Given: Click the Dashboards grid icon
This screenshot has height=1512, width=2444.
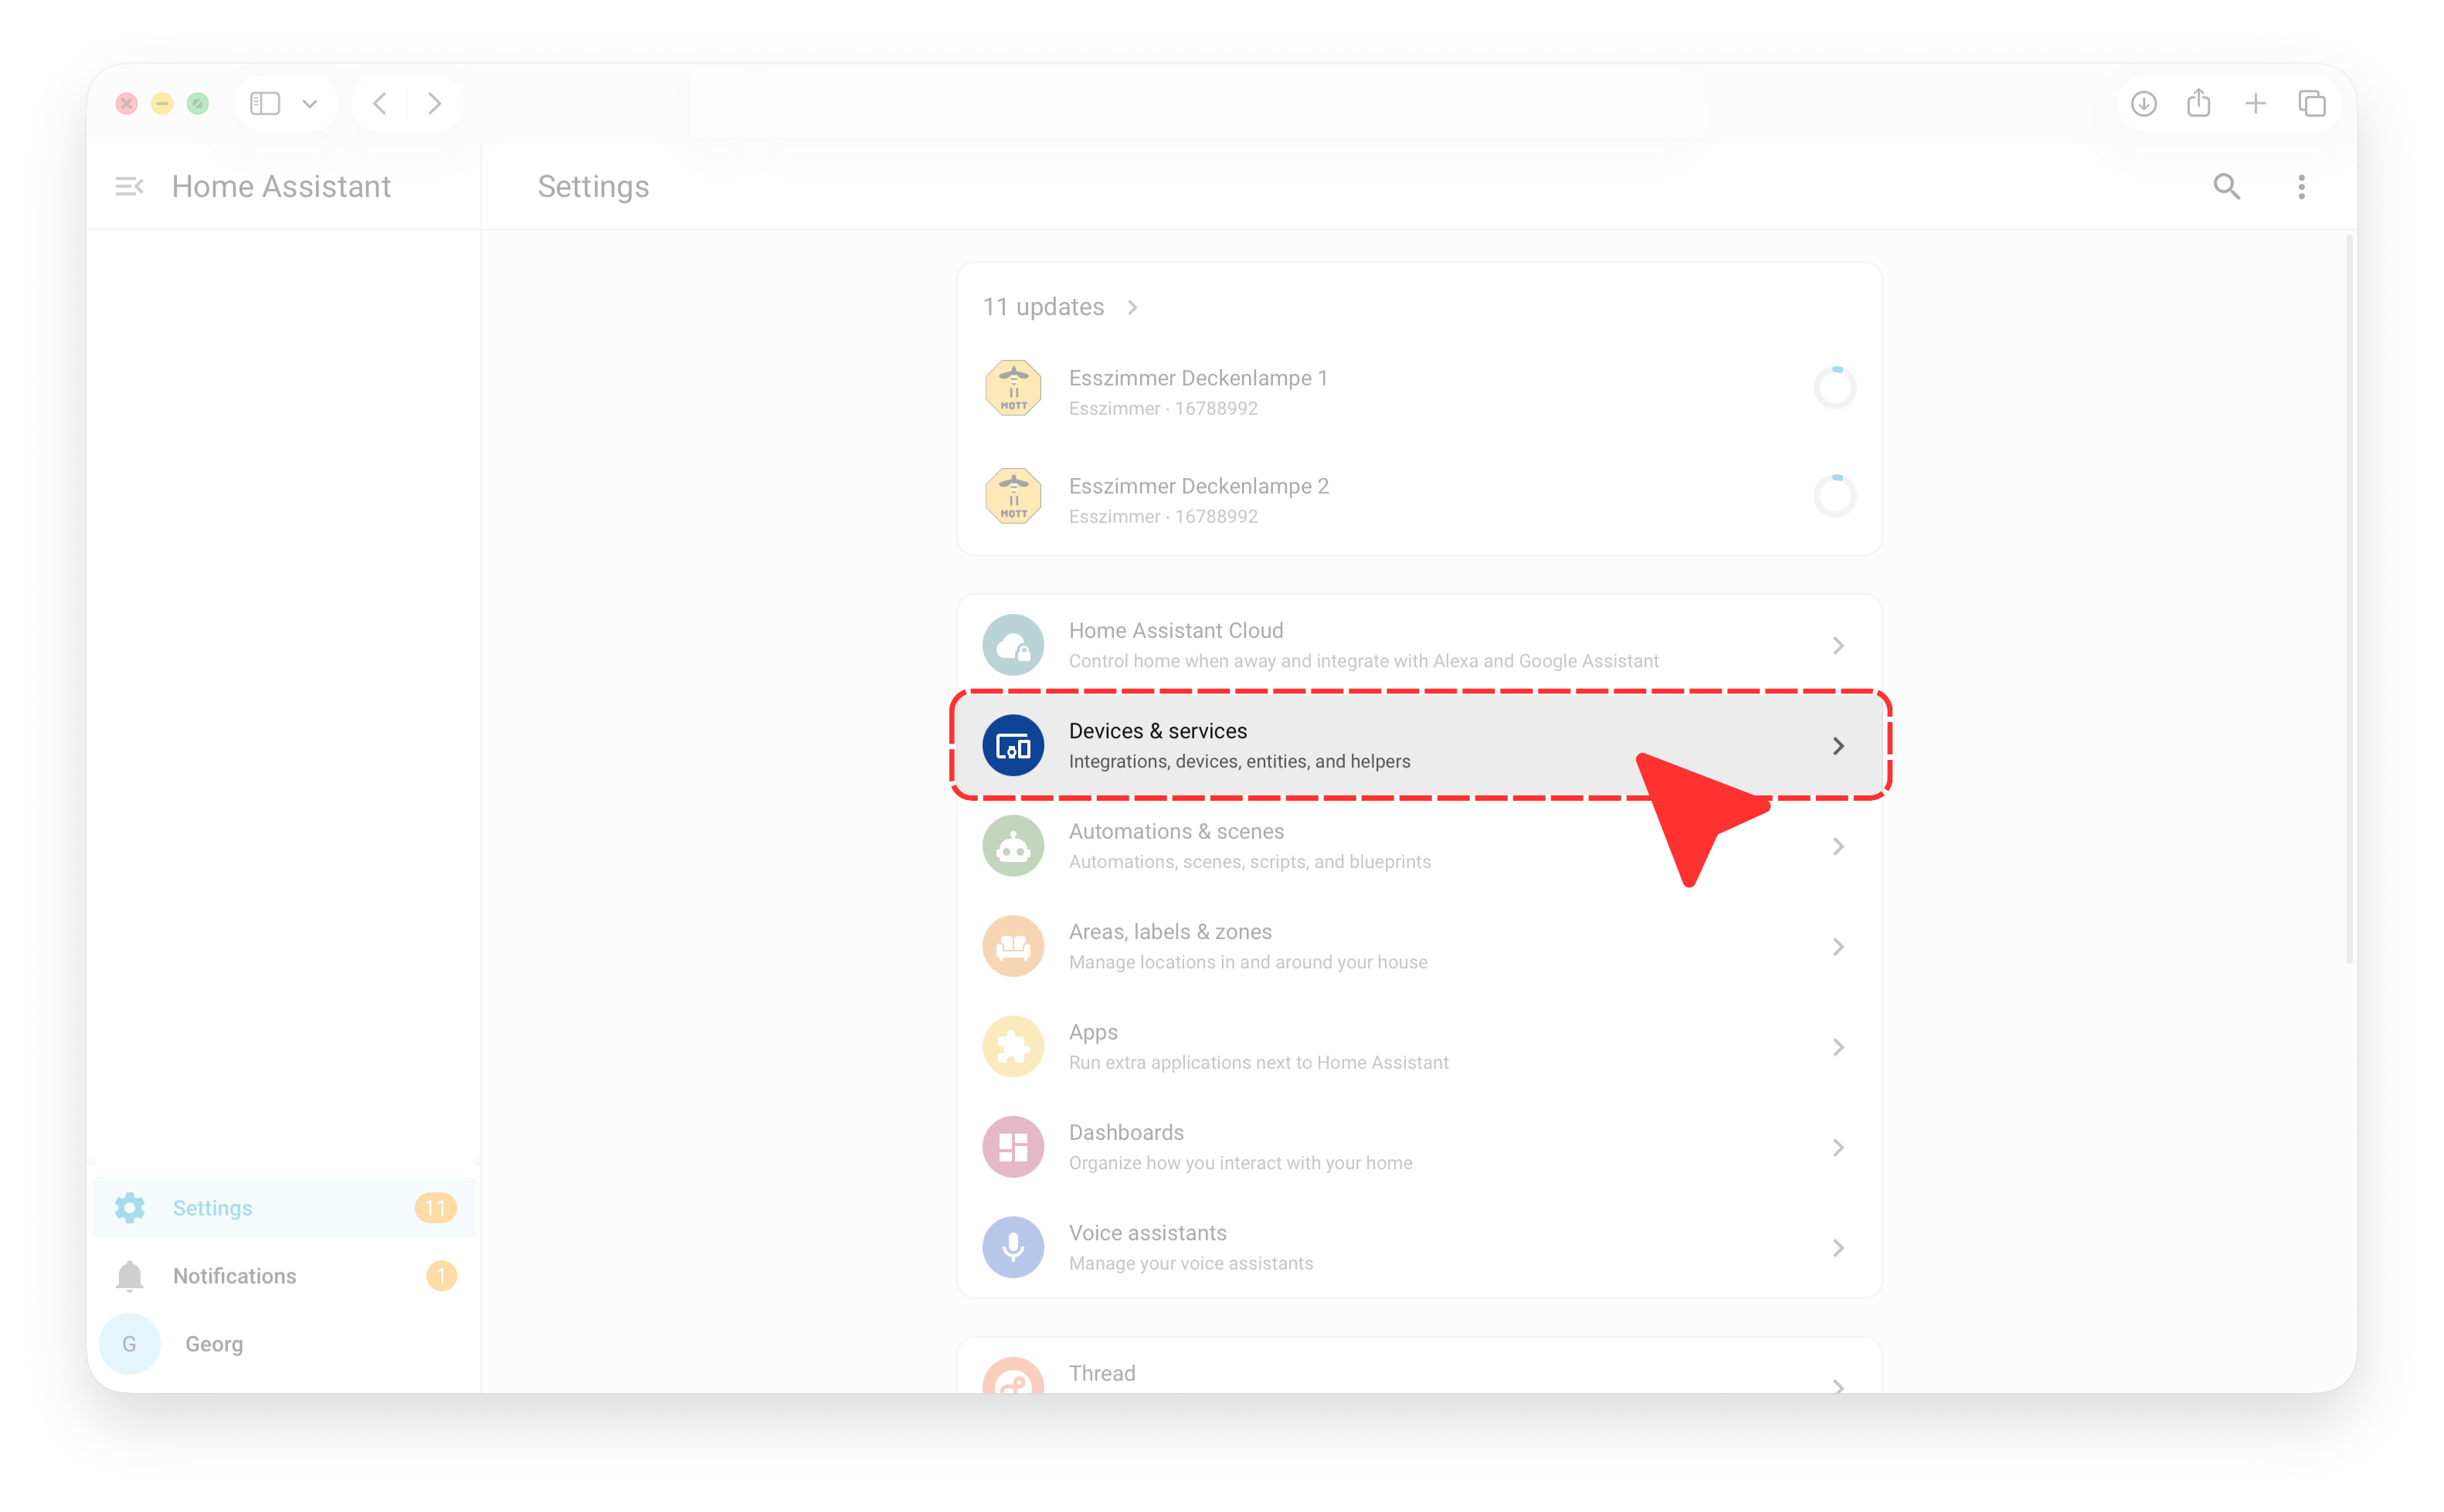Looking at the screenshot, I should 1013,1147.
